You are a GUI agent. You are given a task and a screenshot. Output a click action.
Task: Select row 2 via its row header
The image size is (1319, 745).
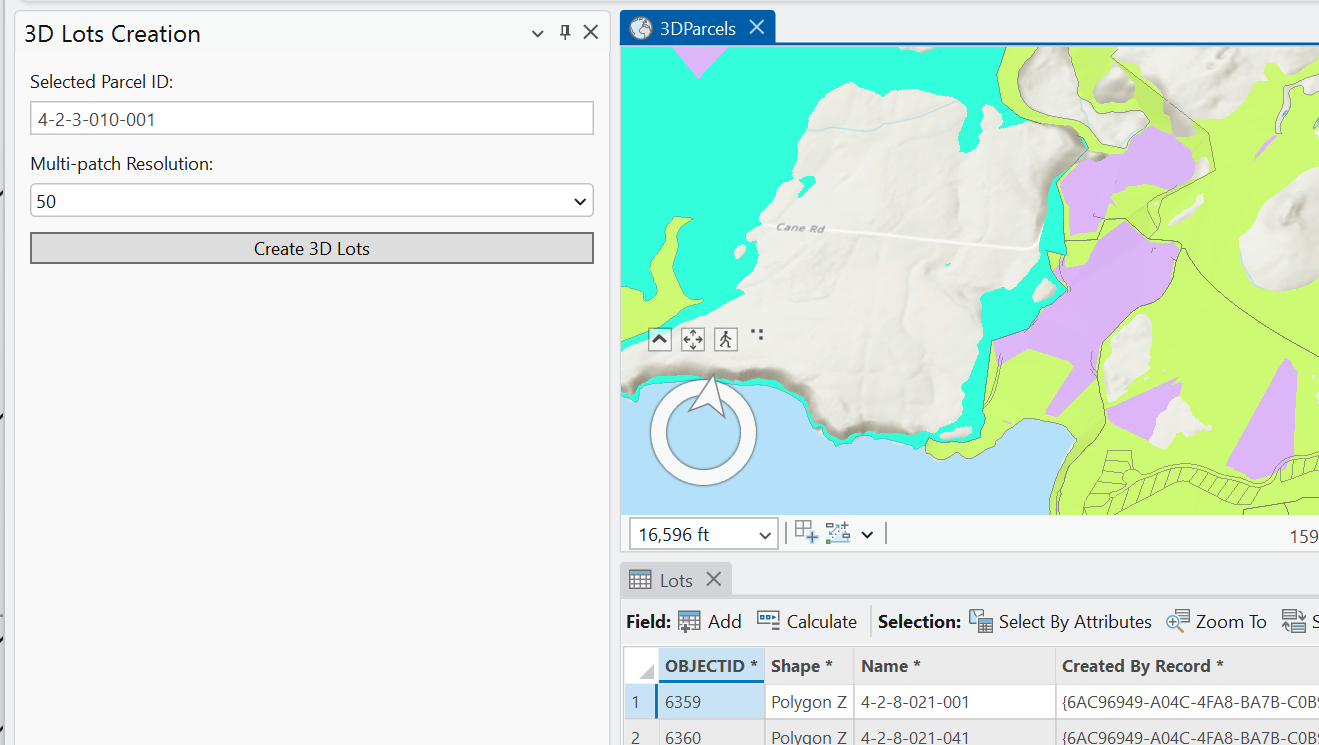(x=640, y=733)
